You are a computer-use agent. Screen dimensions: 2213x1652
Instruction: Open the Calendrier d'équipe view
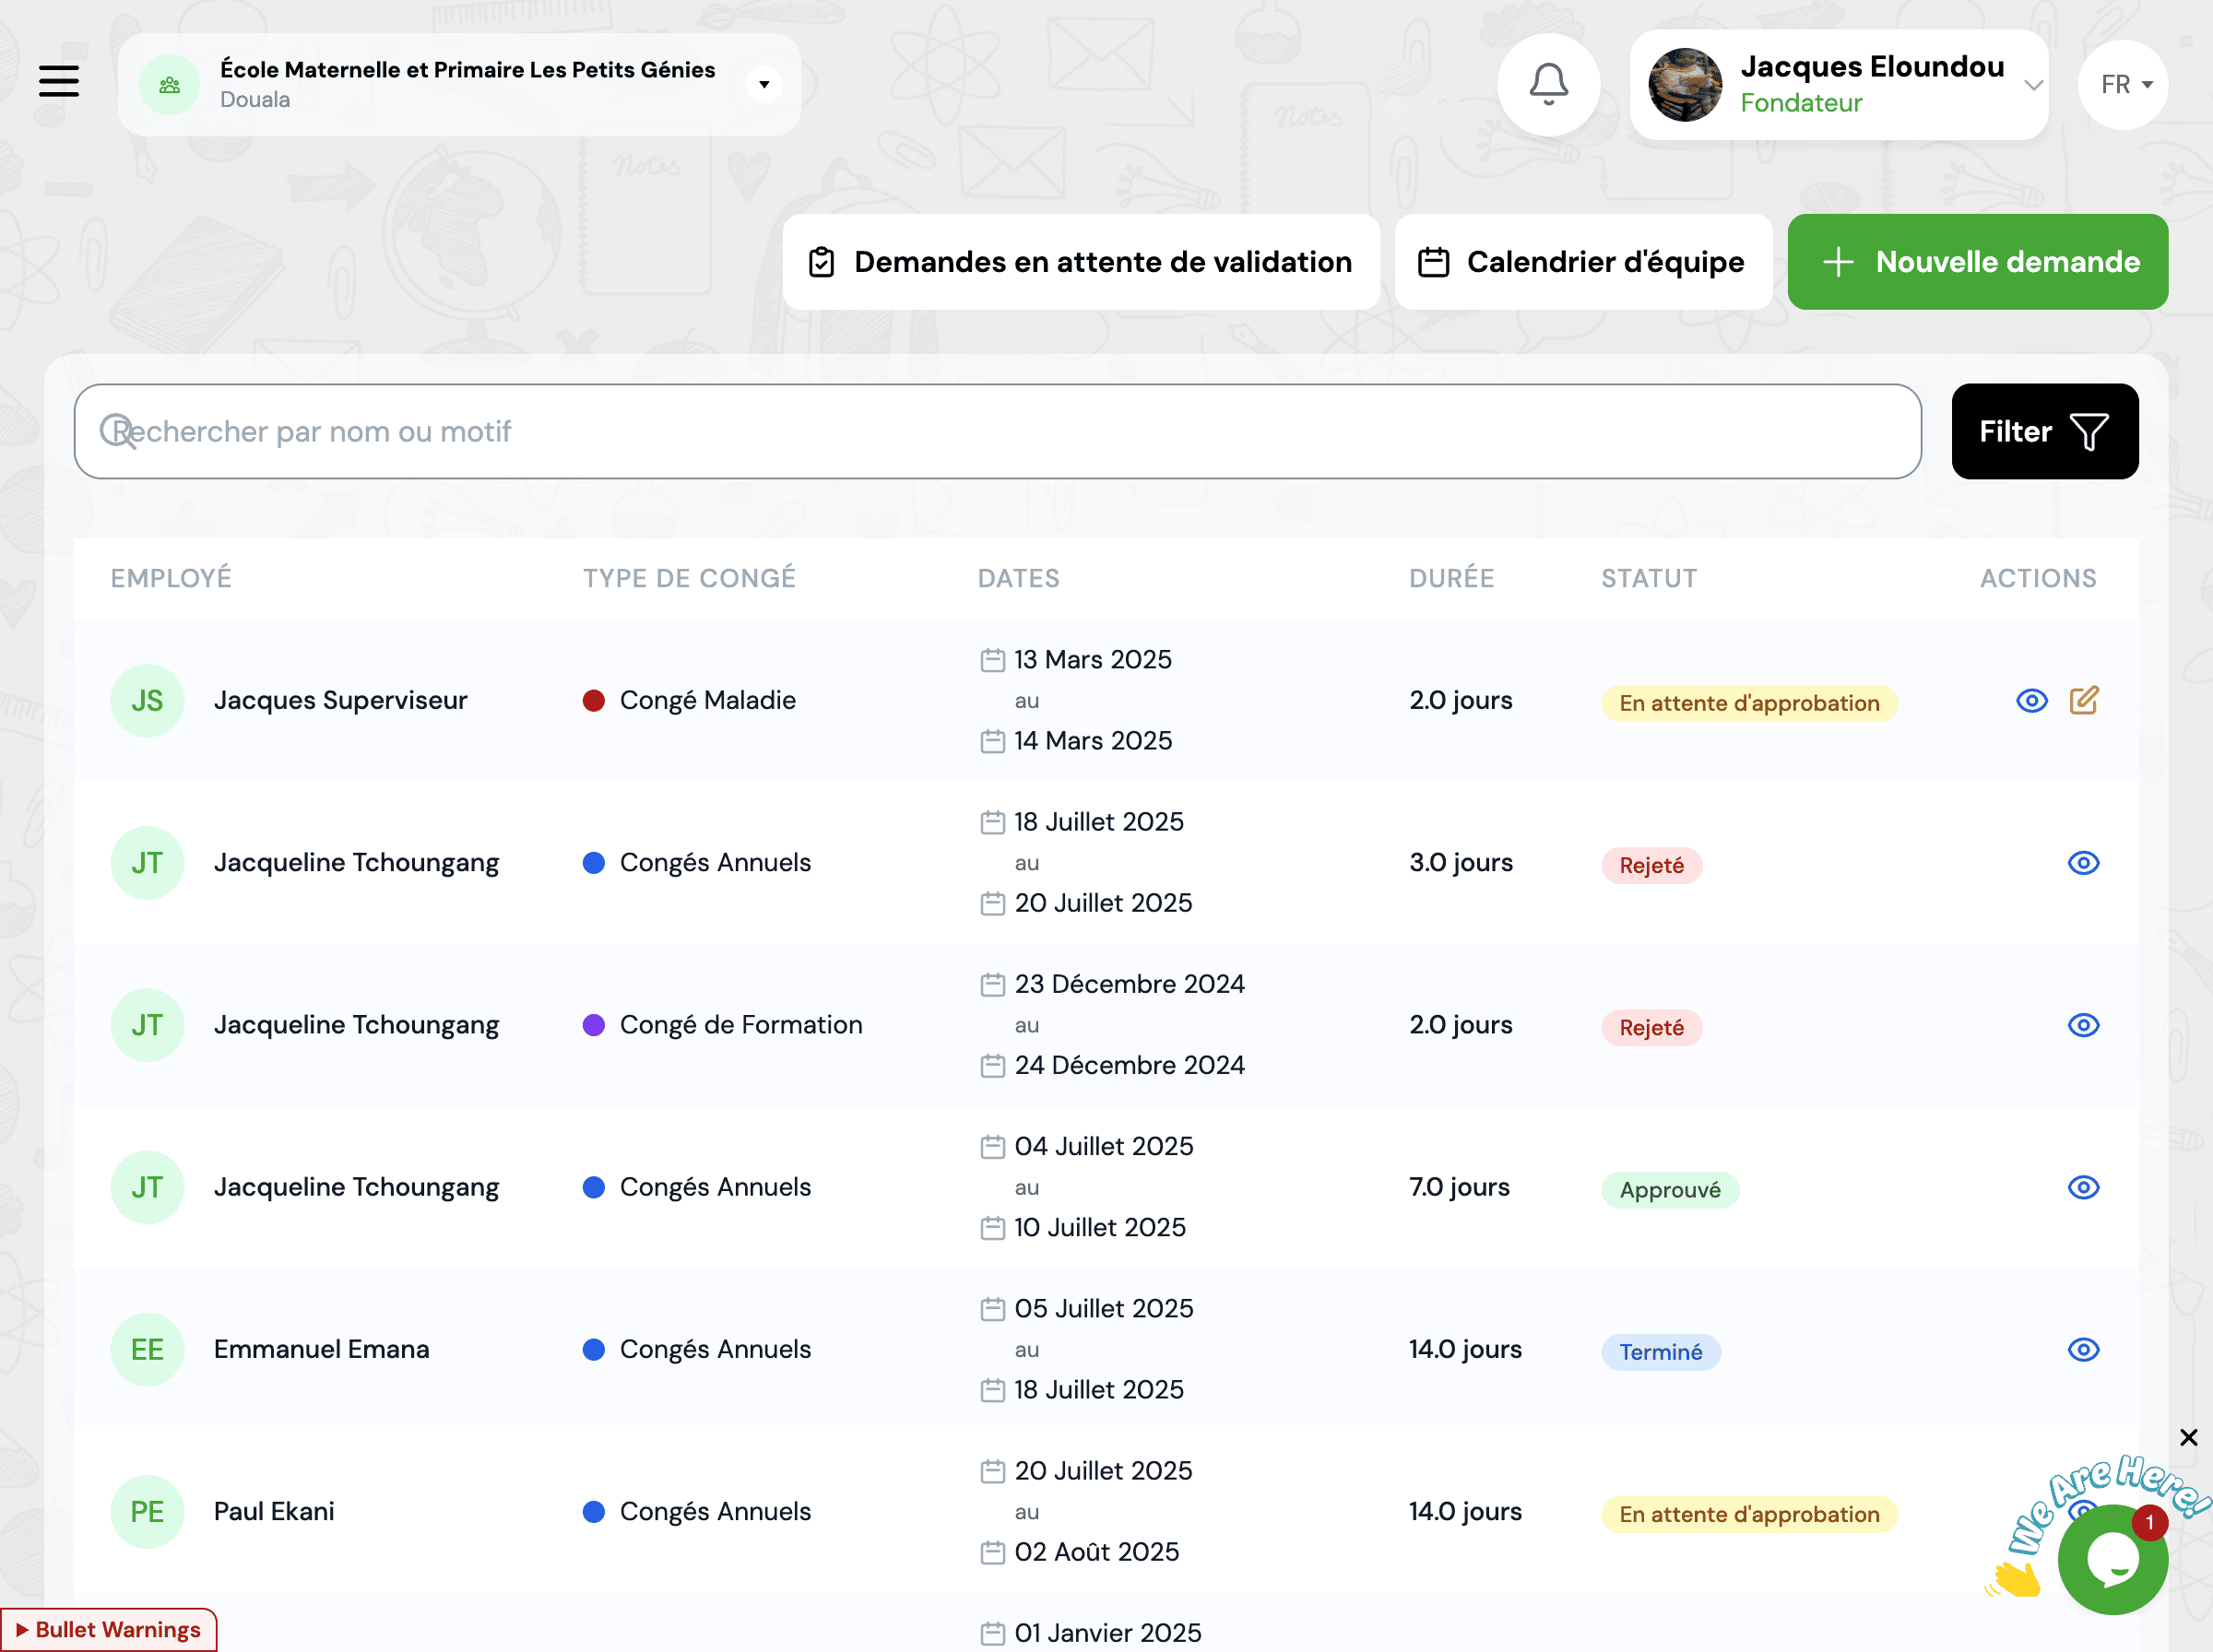tap(1583, 262)
